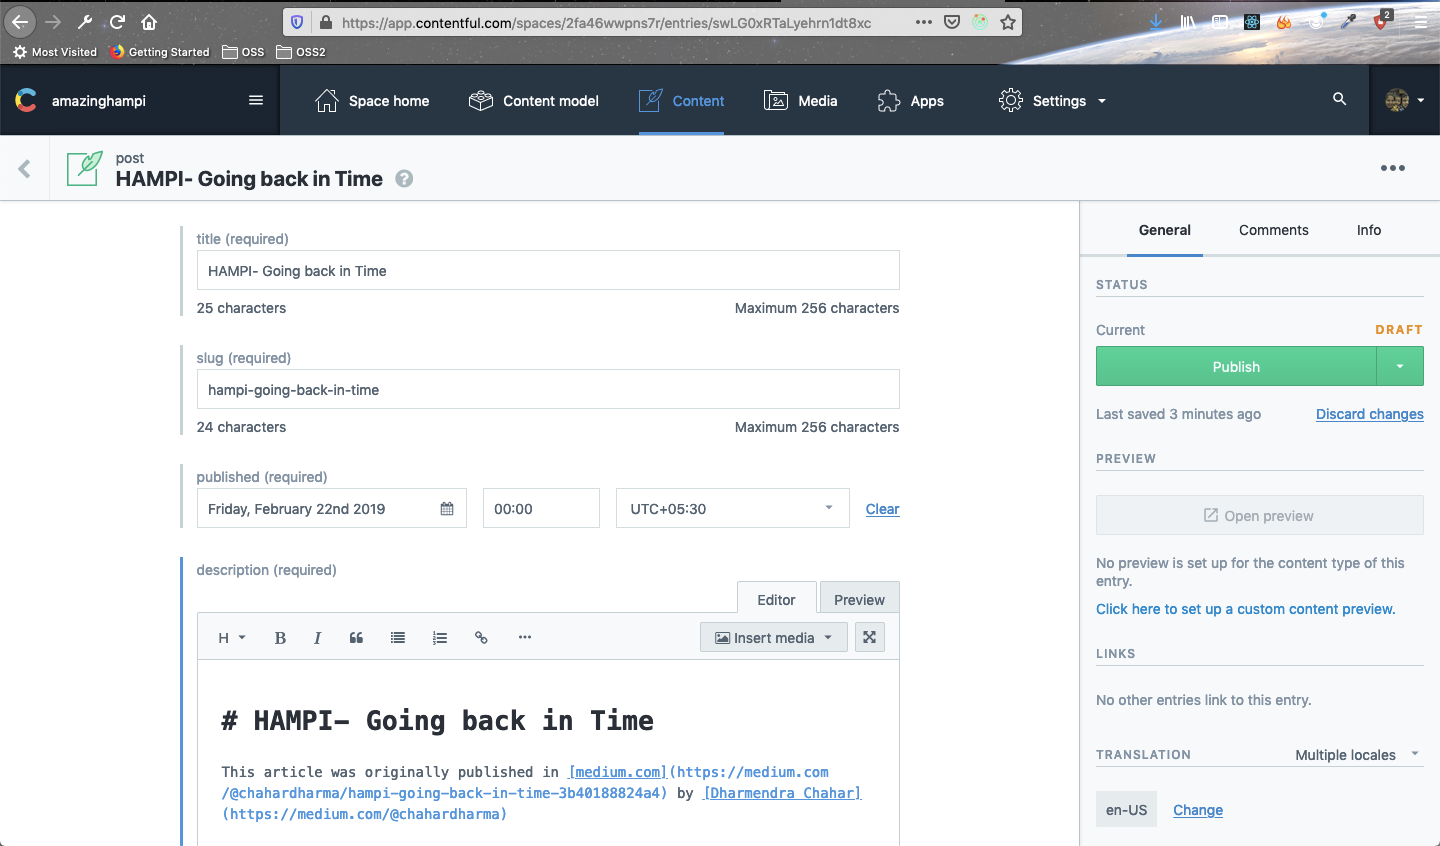Open the browser home page icon

149,22
